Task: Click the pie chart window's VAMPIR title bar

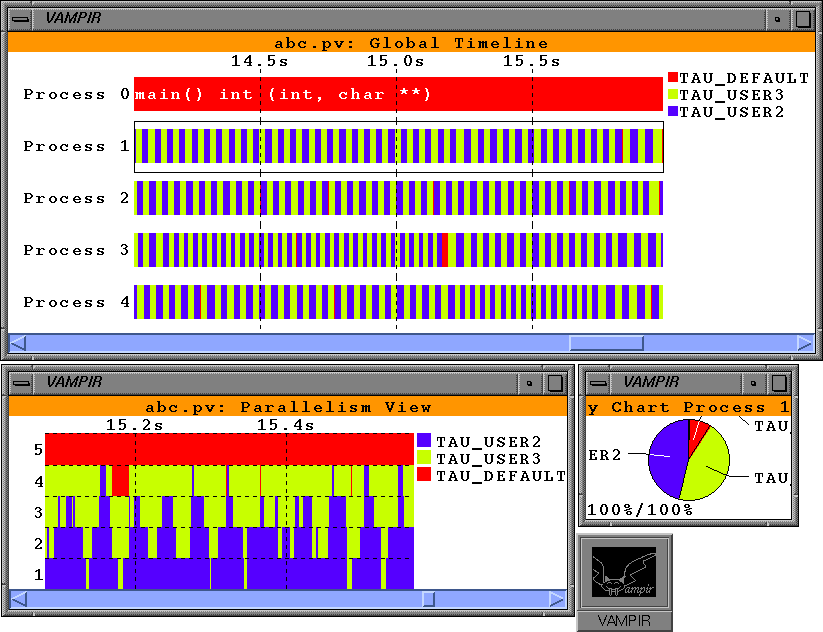Action: pos(676,383)
